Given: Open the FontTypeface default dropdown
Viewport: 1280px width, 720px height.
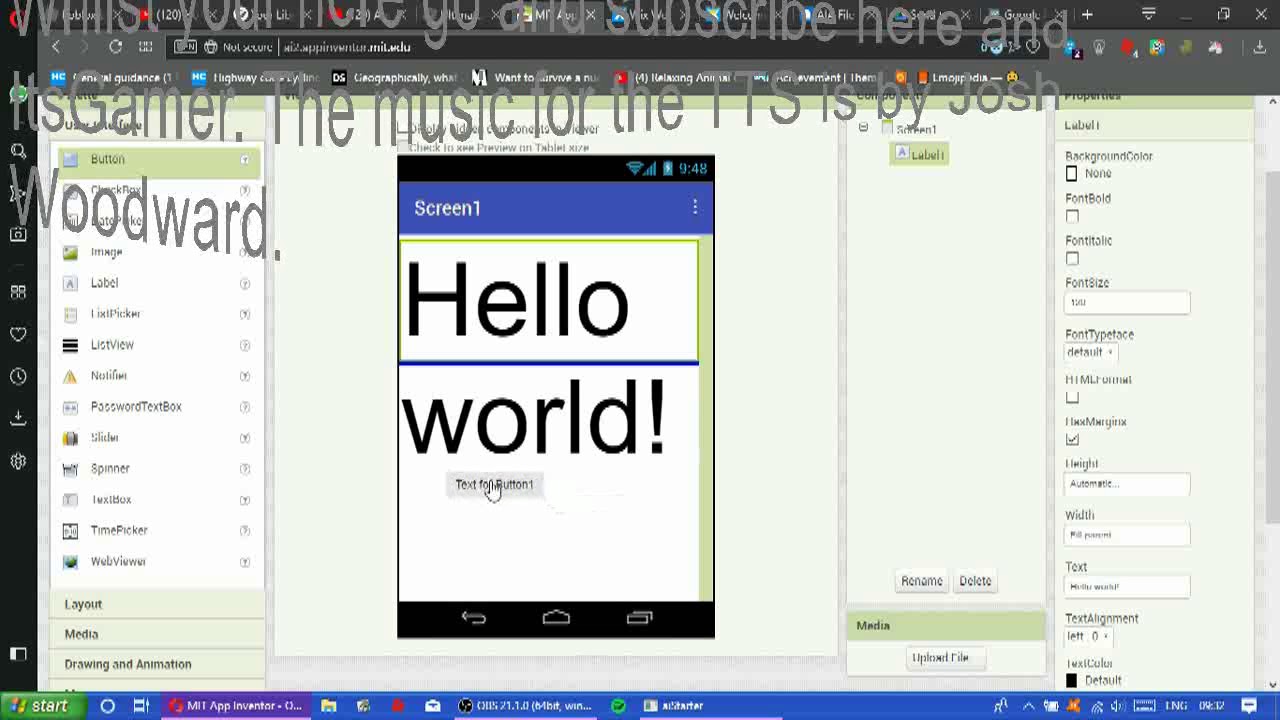Looking at the screenshot, I should pos(1090,352).
